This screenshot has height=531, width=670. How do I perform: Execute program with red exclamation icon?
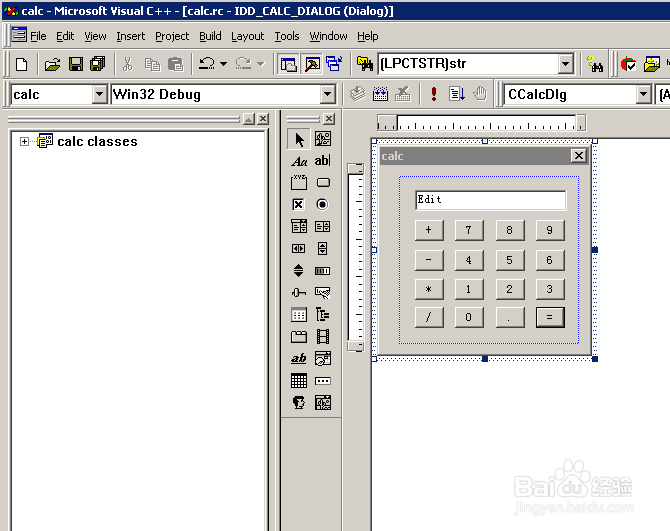pyautogui.click(x=434, y=94)
